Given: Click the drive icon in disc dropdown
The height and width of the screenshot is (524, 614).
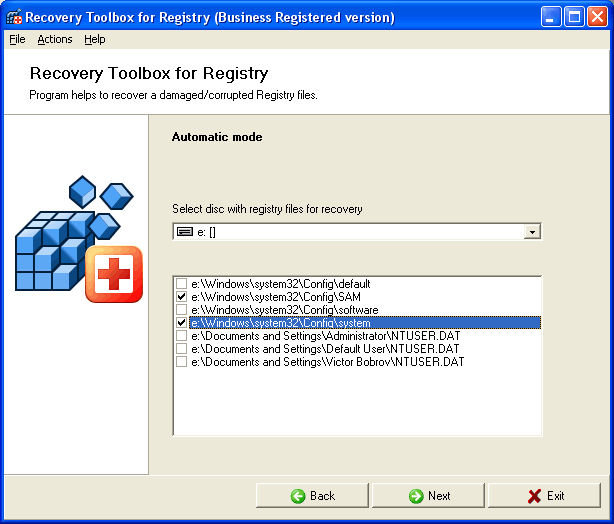Looking at the screenshot, I should [x=185, y=232].
